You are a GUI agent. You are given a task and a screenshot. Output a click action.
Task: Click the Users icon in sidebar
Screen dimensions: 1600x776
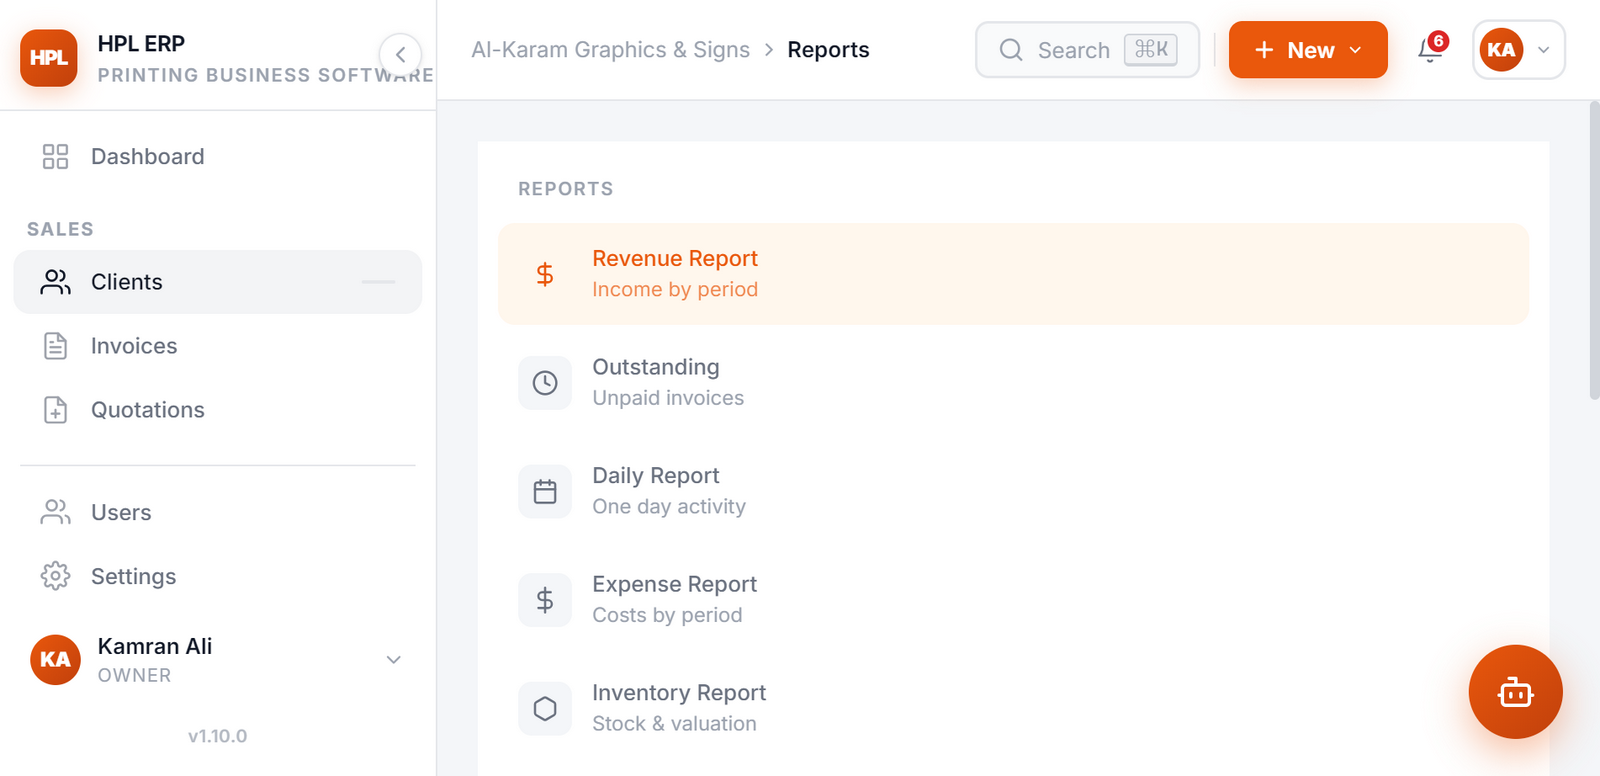[x=55, y=512]
